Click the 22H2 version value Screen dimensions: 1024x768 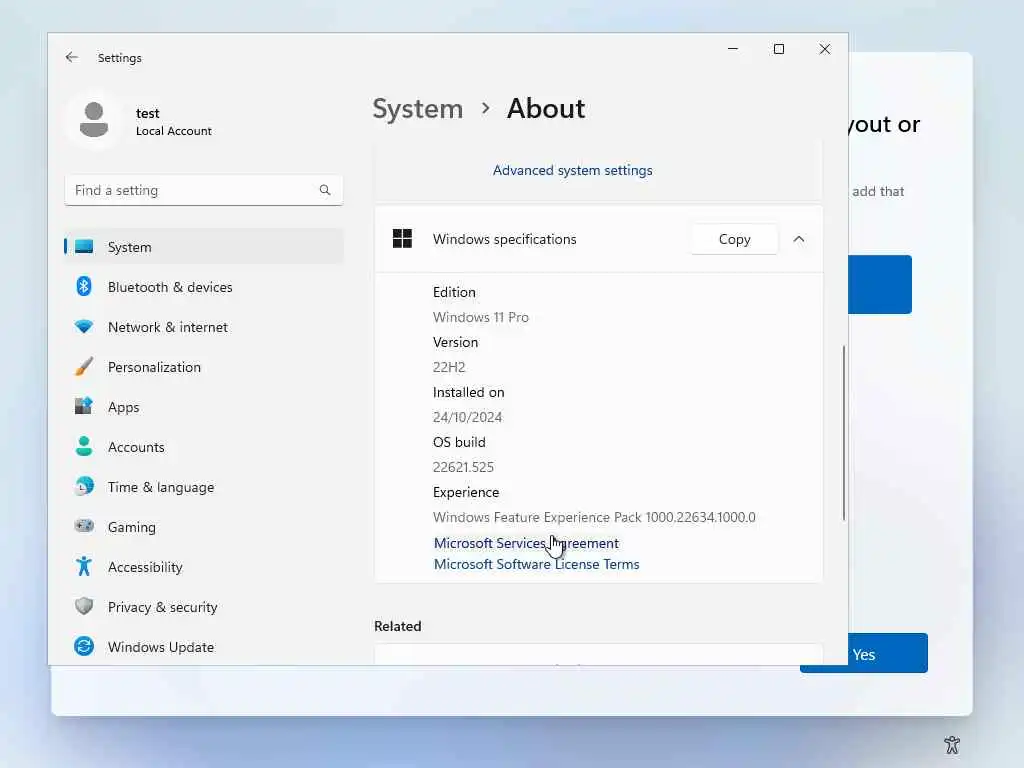tap(449, 367)
